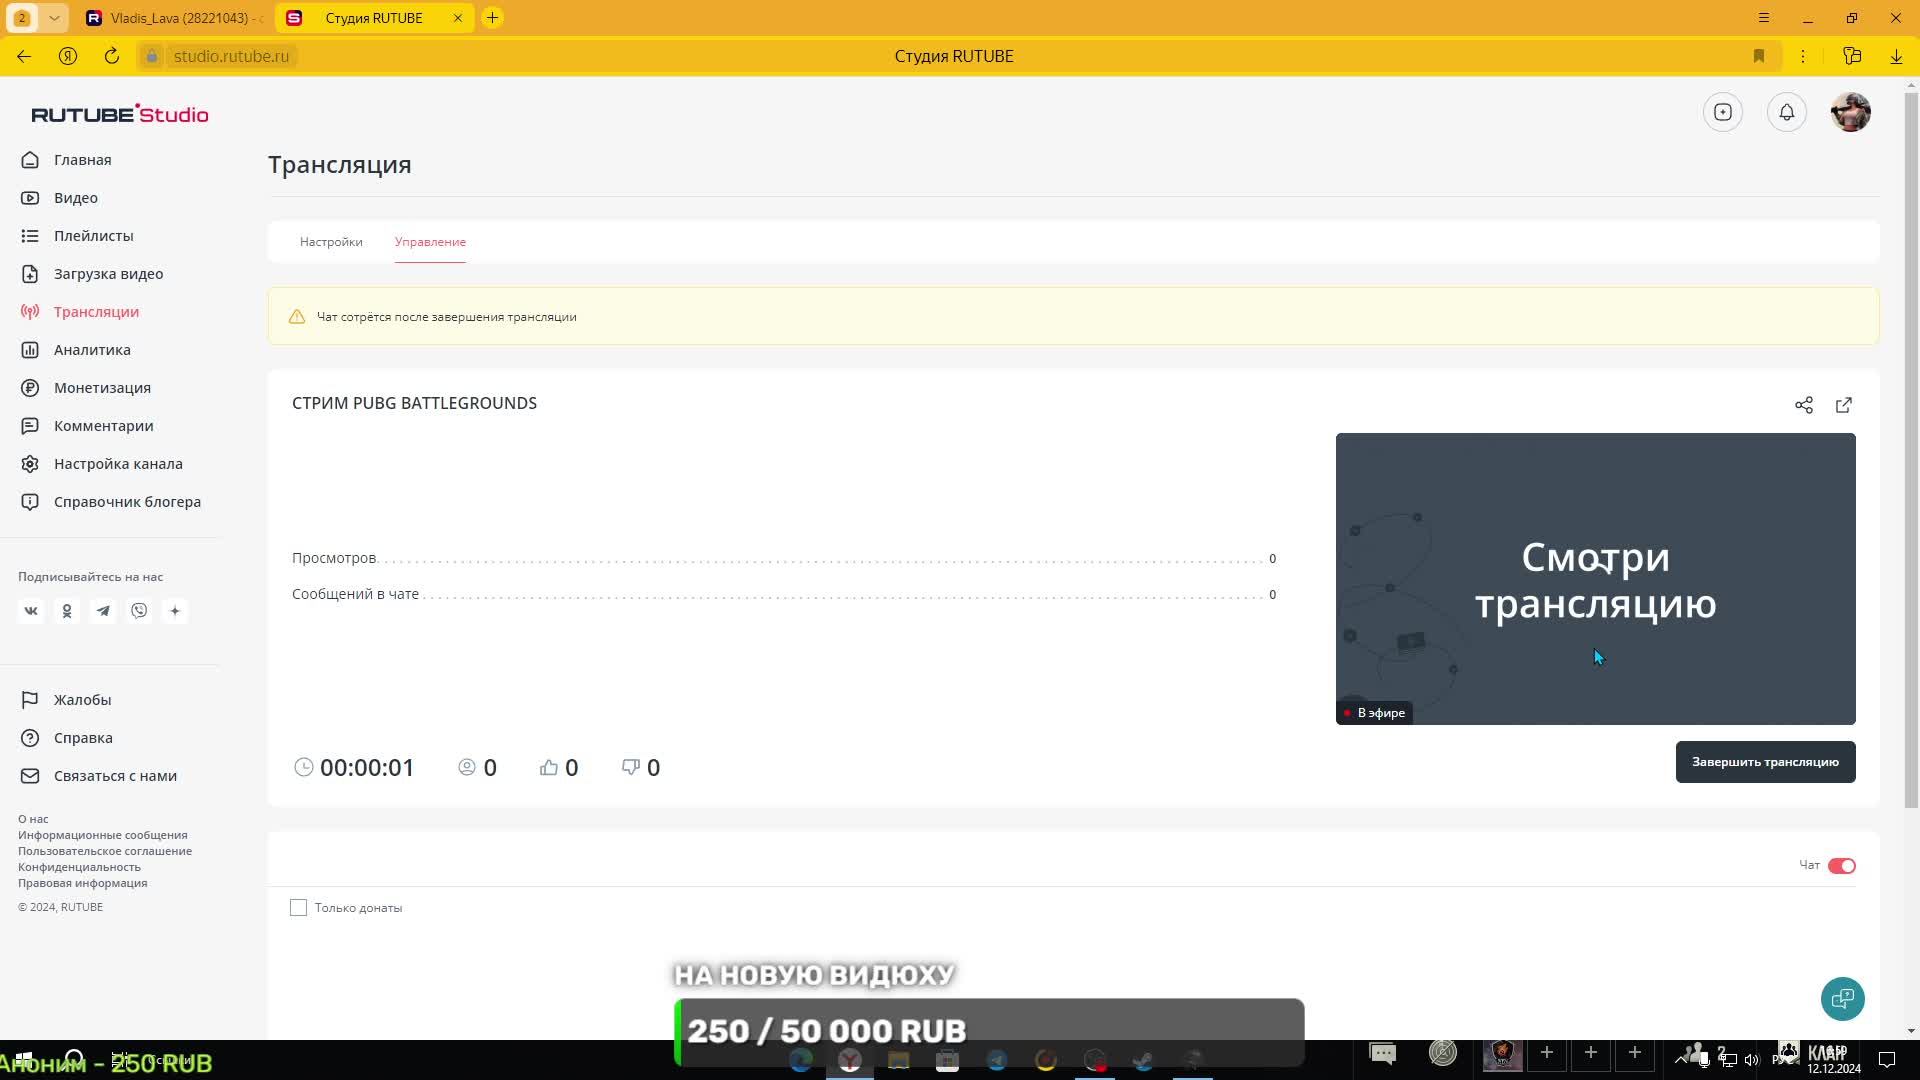Open the notifications bell

1787,112
